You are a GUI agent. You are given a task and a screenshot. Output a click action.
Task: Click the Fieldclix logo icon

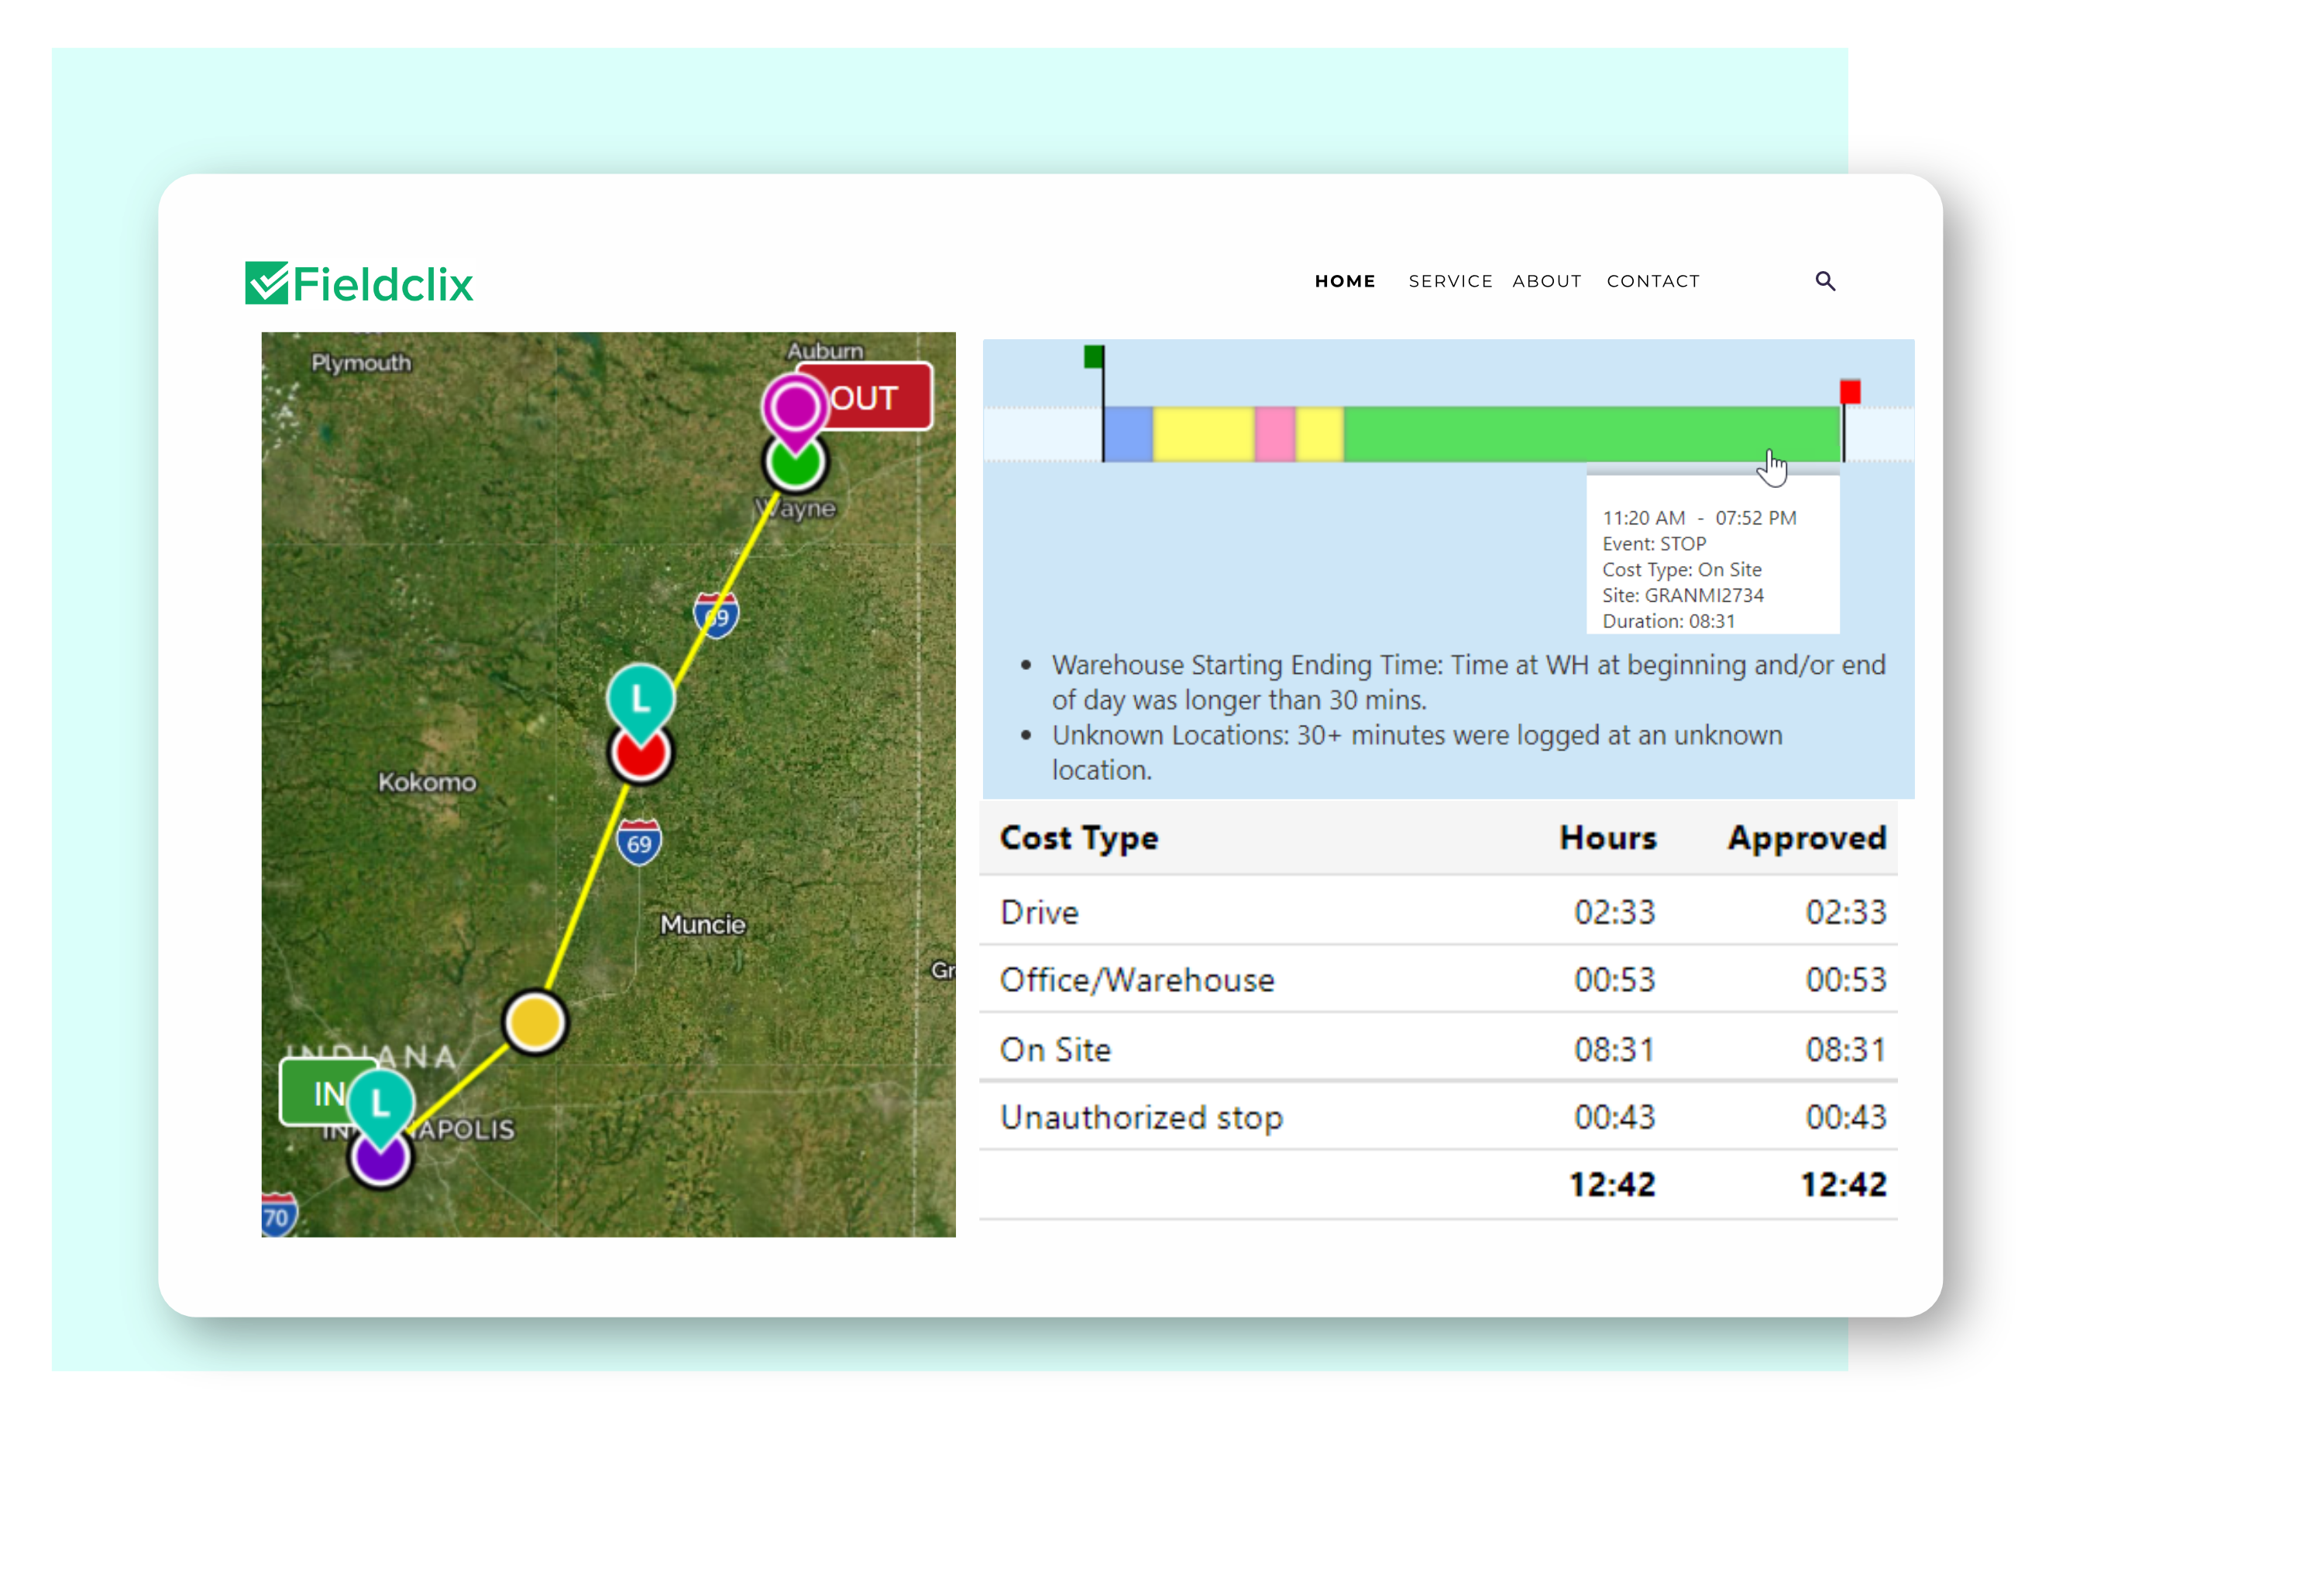(x=268, y=283)
